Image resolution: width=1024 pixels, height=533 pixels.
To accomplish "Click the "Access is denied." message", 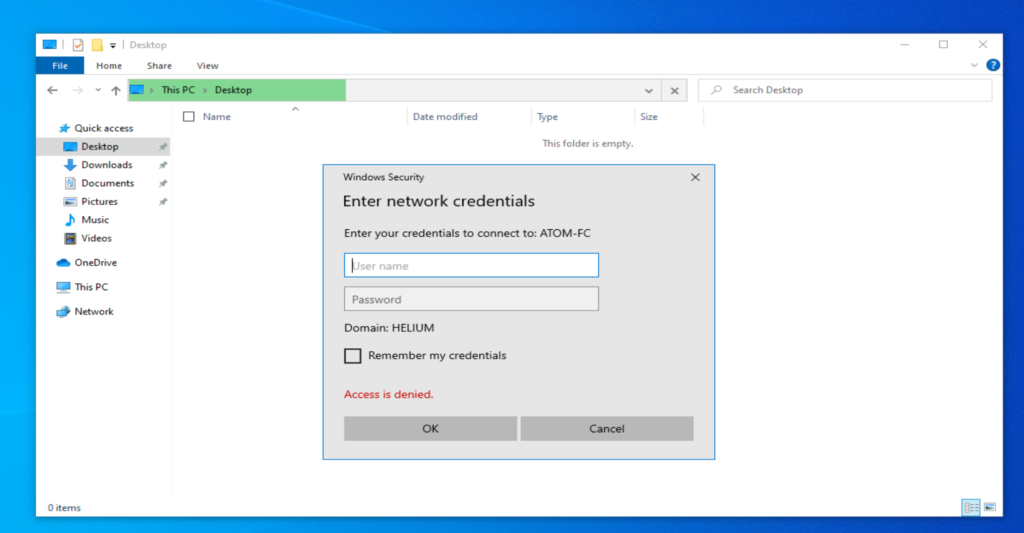I will (x=389, y=394).
